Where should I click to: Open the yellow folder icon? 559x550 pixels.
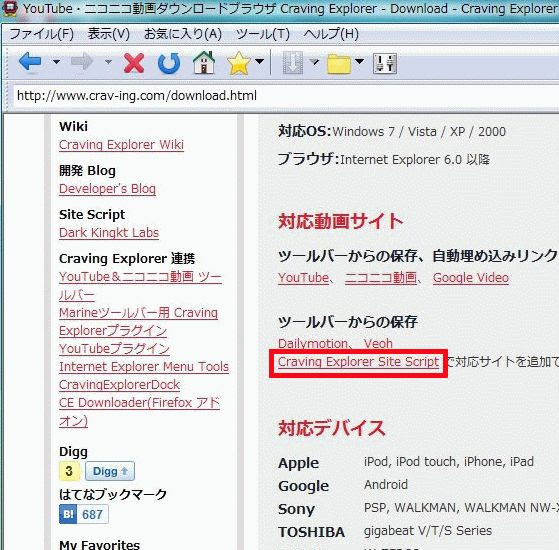(x=339, y=64)
